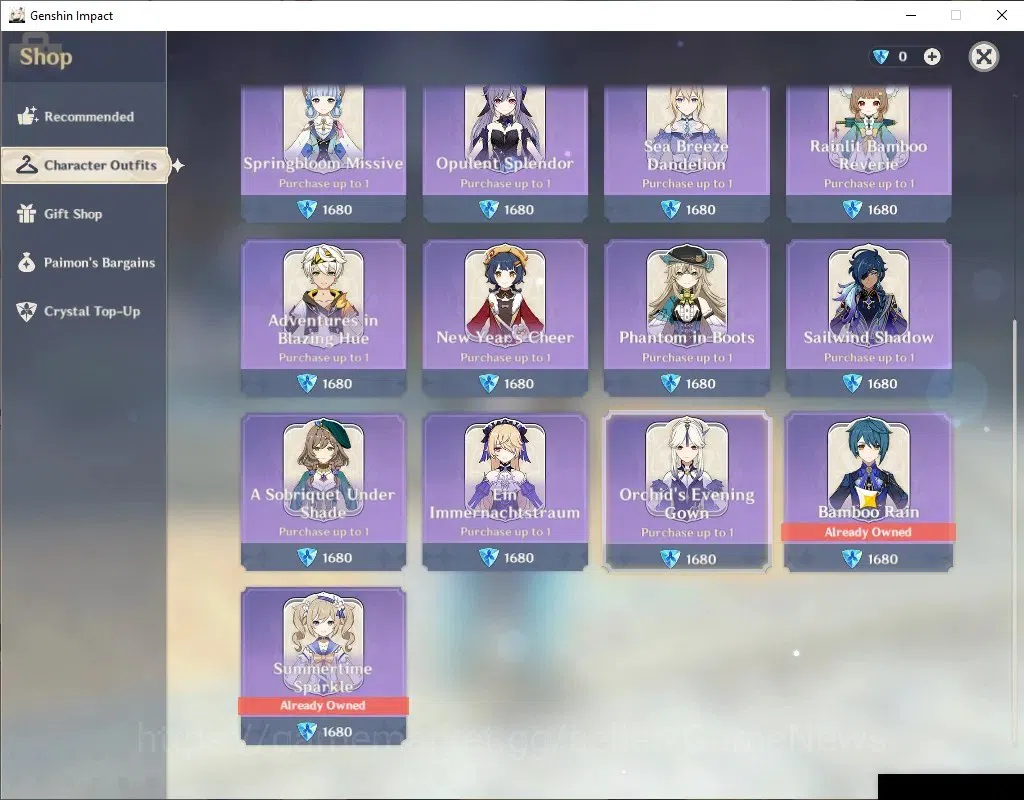Select the Orchid's Evening Gown outfit card
Screen dimensions: 1024x800
[x=687, y=492]
